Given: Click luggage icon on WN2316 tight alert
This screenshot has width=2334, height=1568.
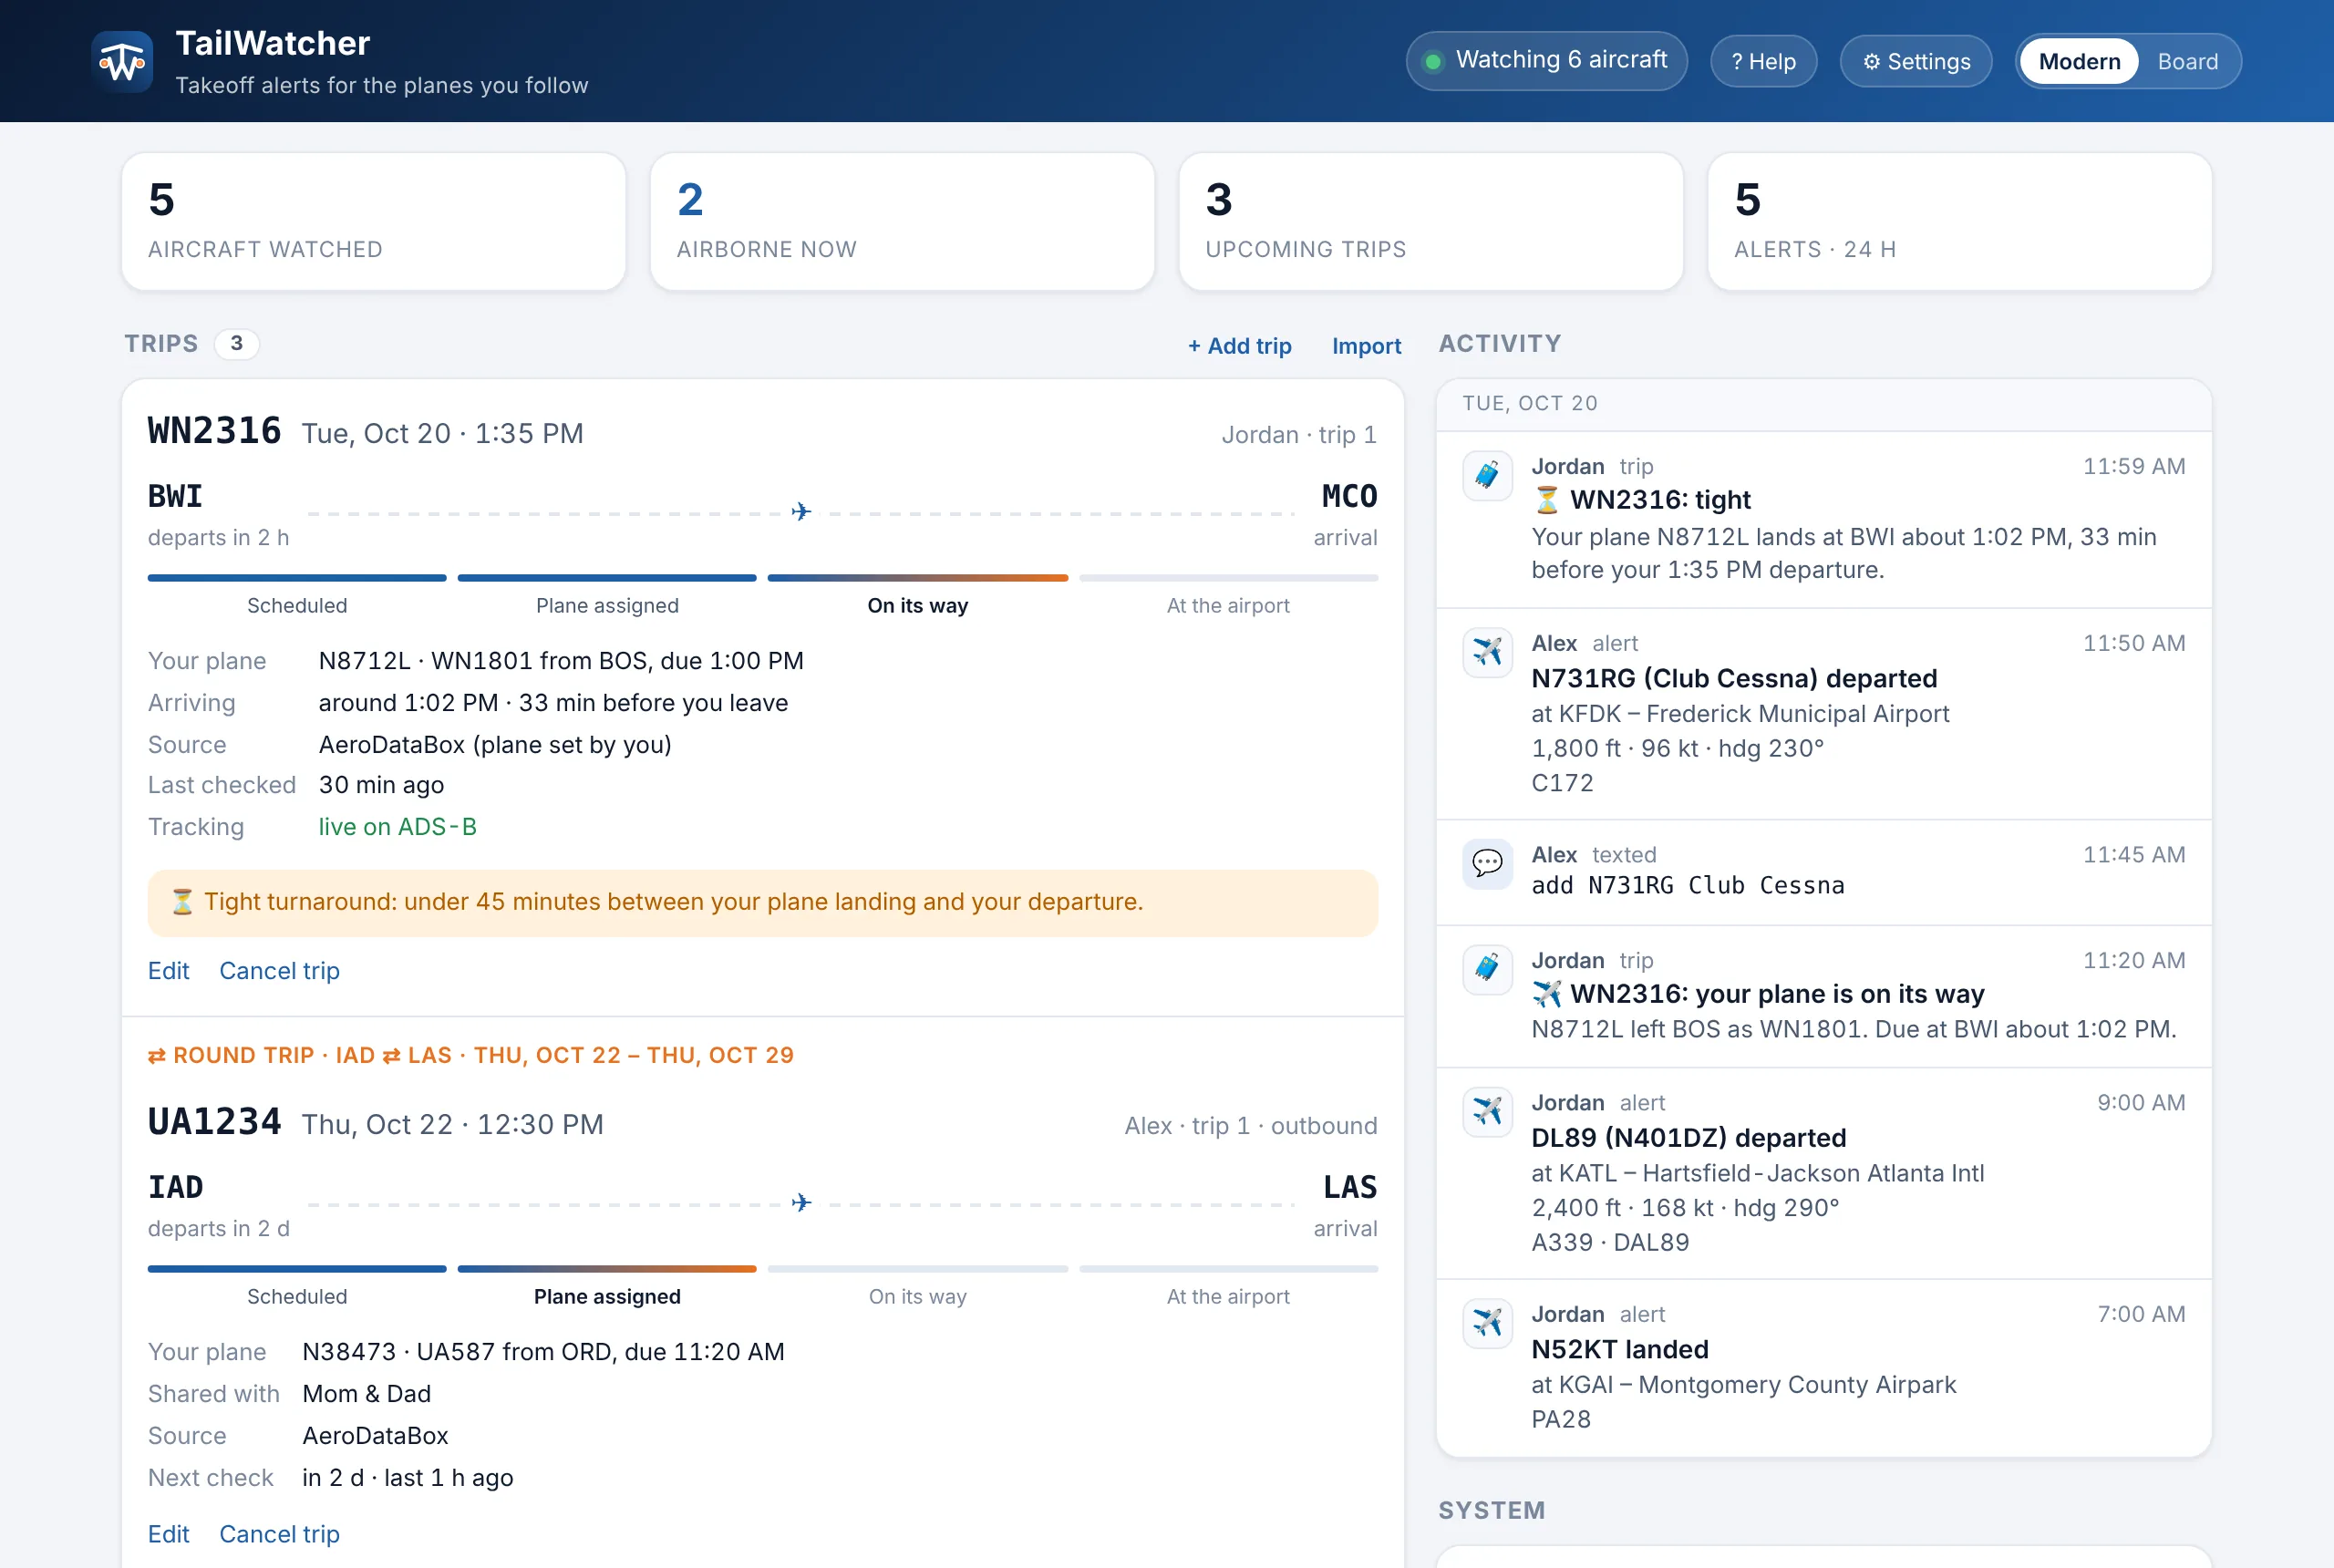Looking at the screenshot, I should [1487, 475].
